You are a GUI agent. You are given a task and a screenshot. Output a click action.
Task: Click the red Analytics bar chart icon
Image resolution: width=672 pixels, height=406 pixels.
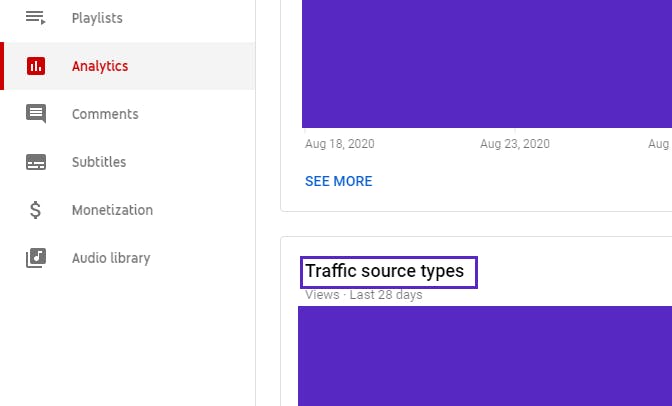click(36, 66)
